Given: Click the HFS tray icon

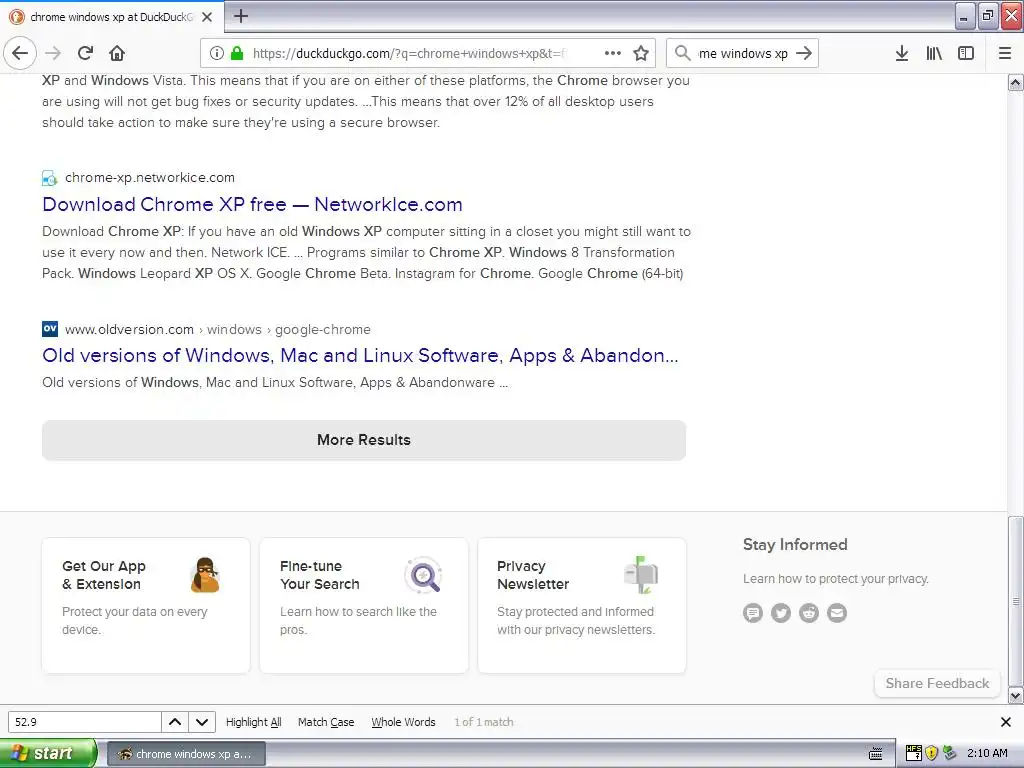Looking at the screenshot, I should click(x=914, y=753).
